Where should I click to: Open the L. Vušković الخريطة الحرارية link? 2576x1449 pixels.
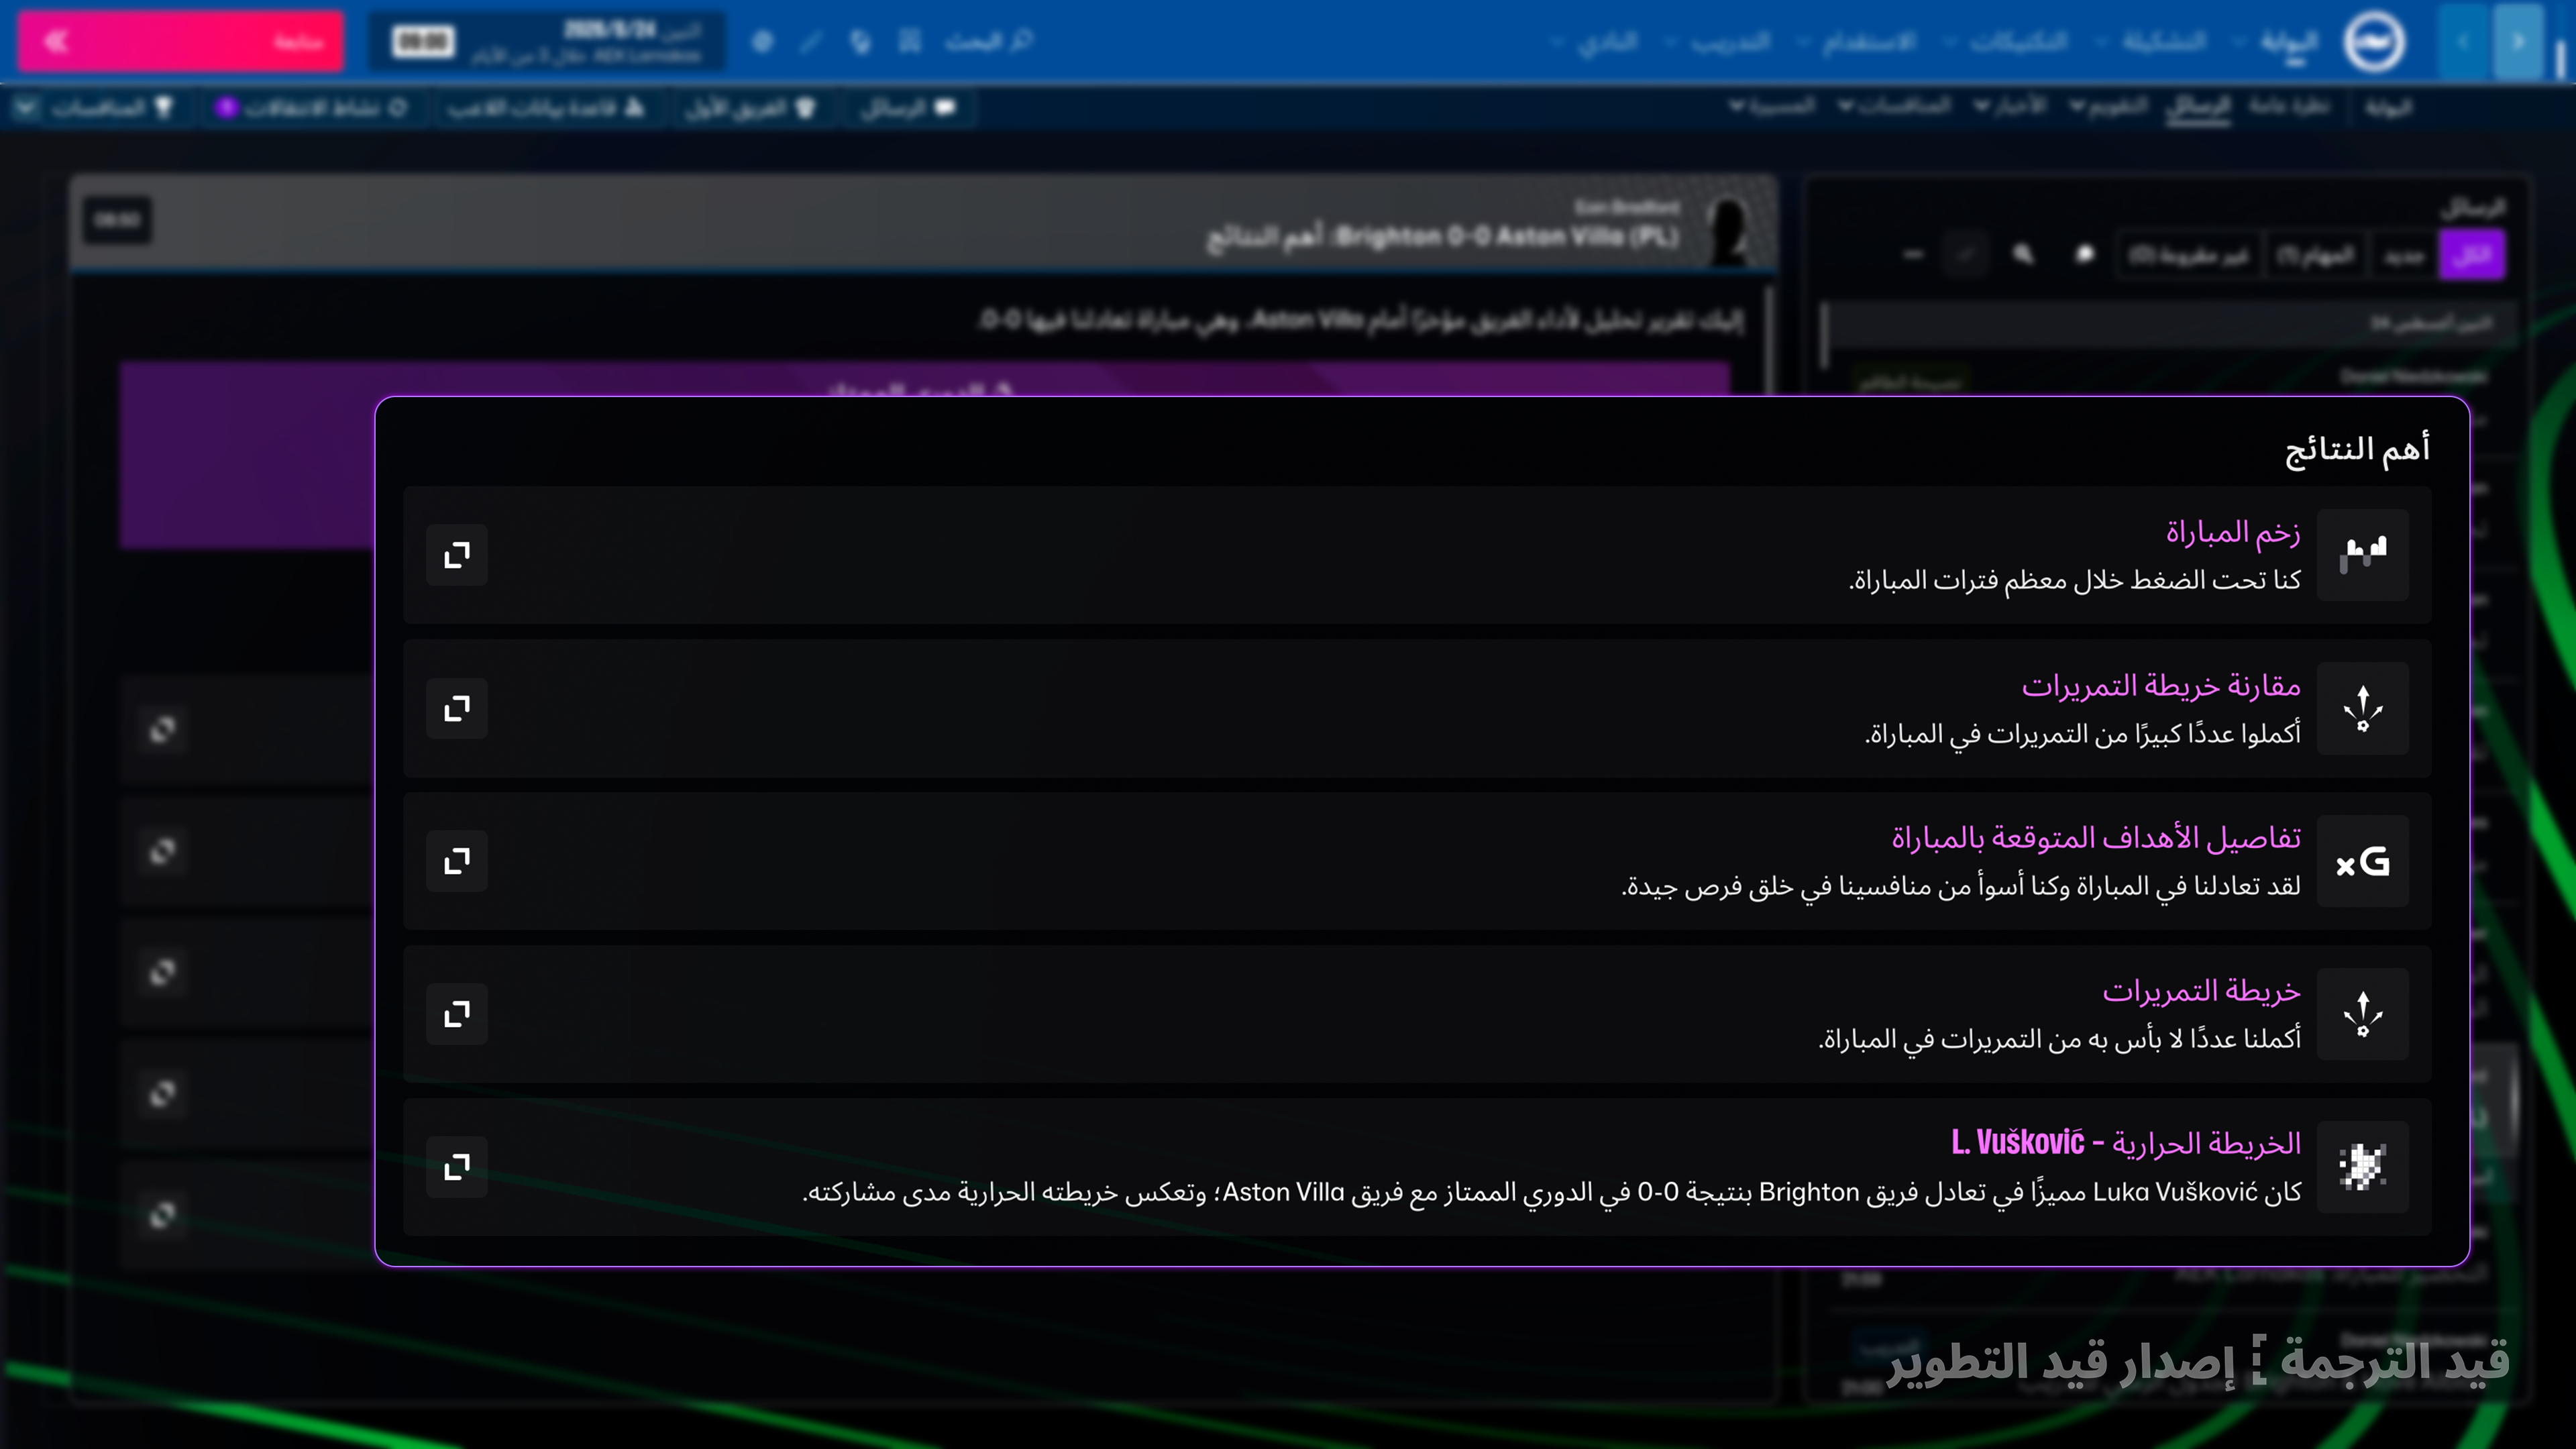[x=2126, y=1143]
